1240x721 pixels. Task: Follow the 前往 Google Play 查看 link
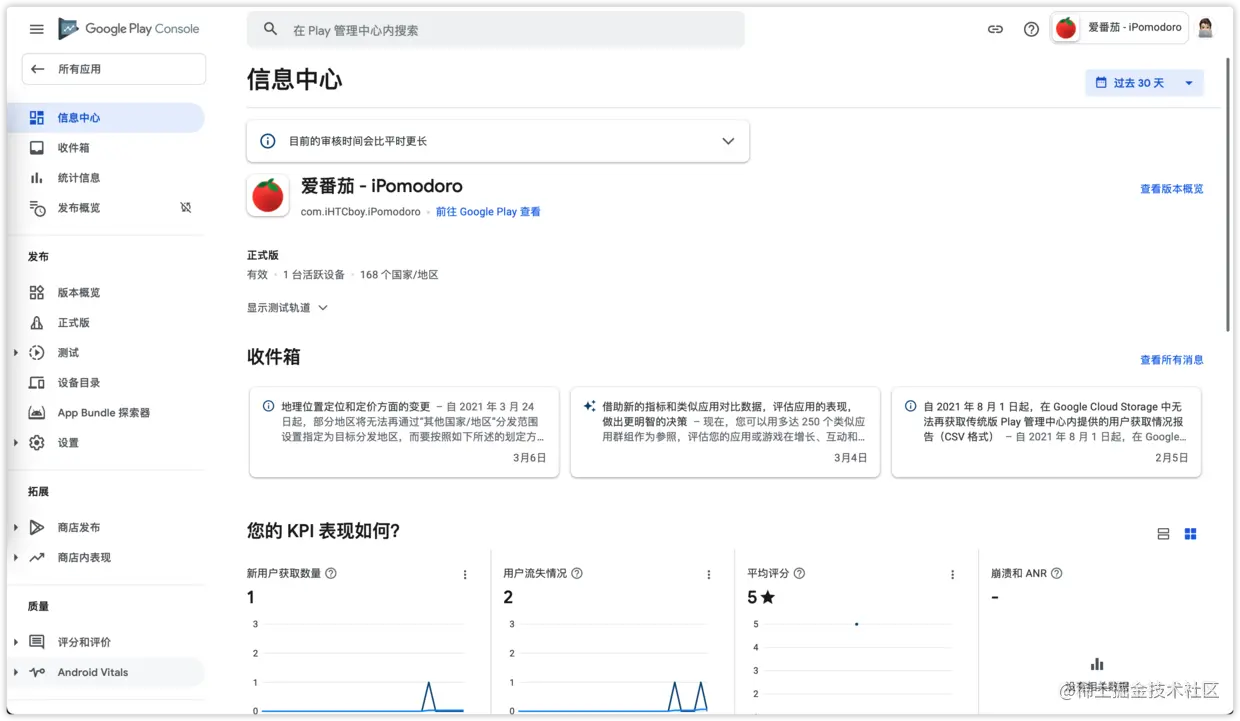tap(488, 212)
